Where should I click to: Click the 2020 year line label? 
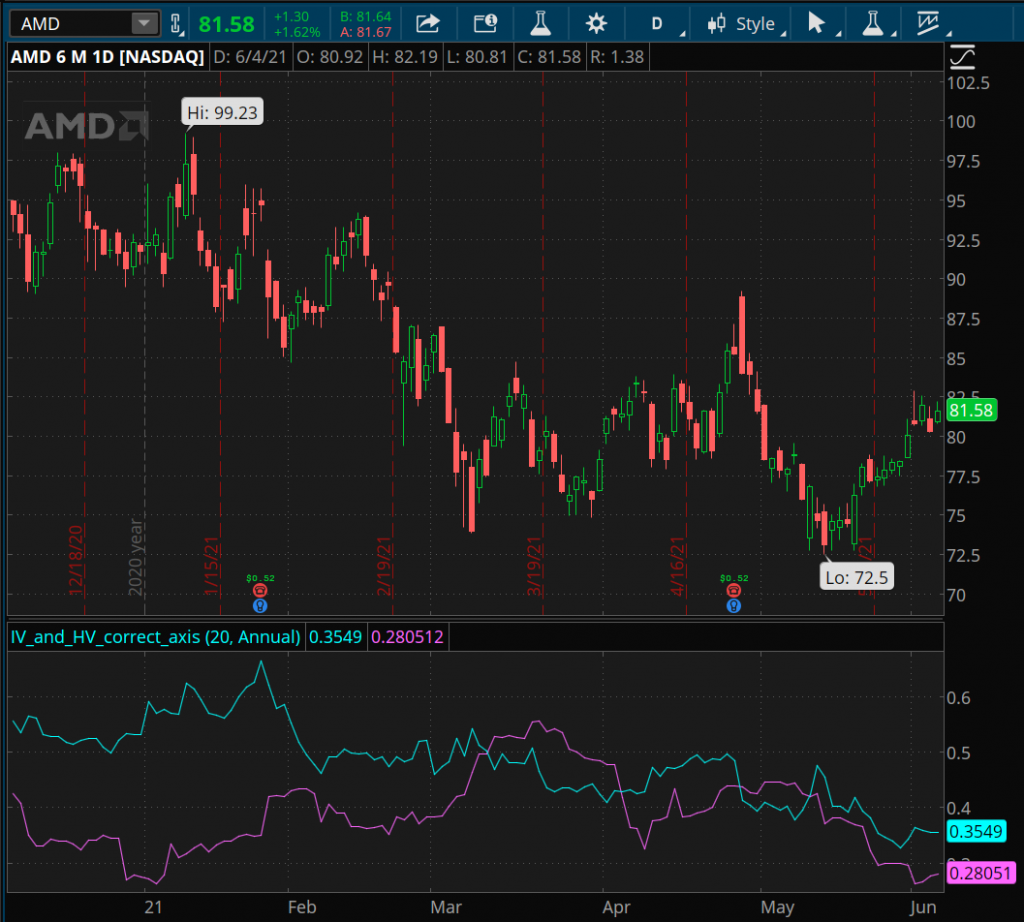pyautogui.click(x=136, y=558)
